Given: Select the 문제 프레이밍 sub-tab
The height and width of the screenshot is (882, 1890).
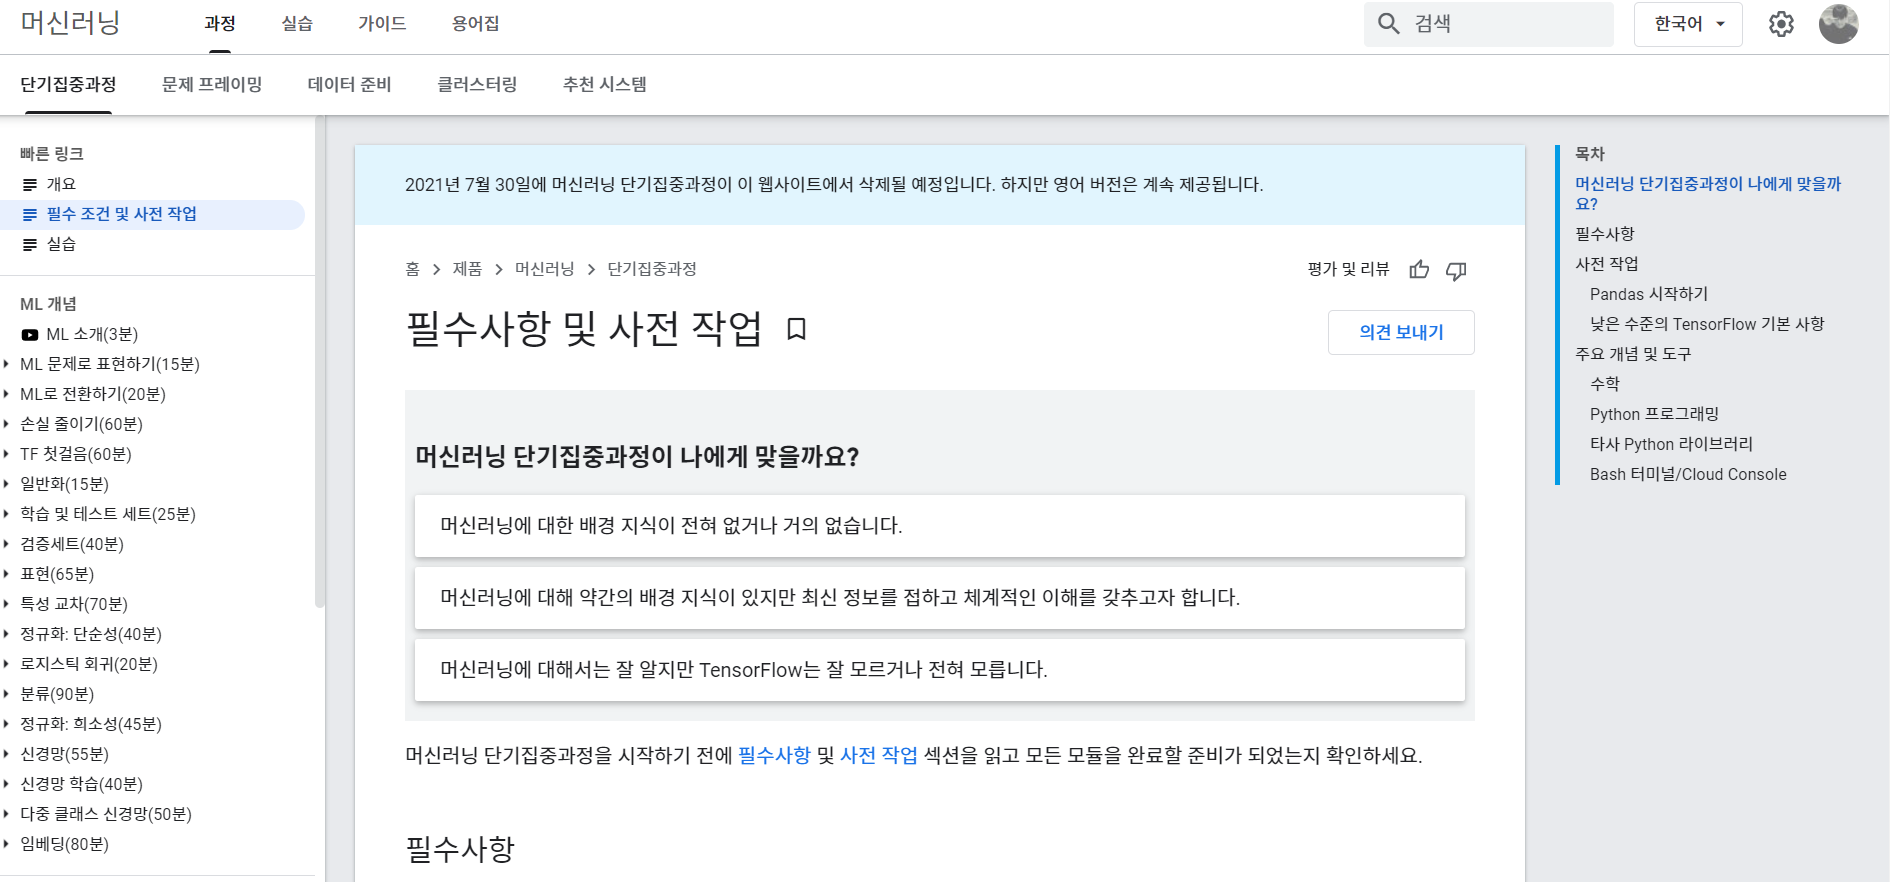Looking at the screenshot, I should pos(212,85).
